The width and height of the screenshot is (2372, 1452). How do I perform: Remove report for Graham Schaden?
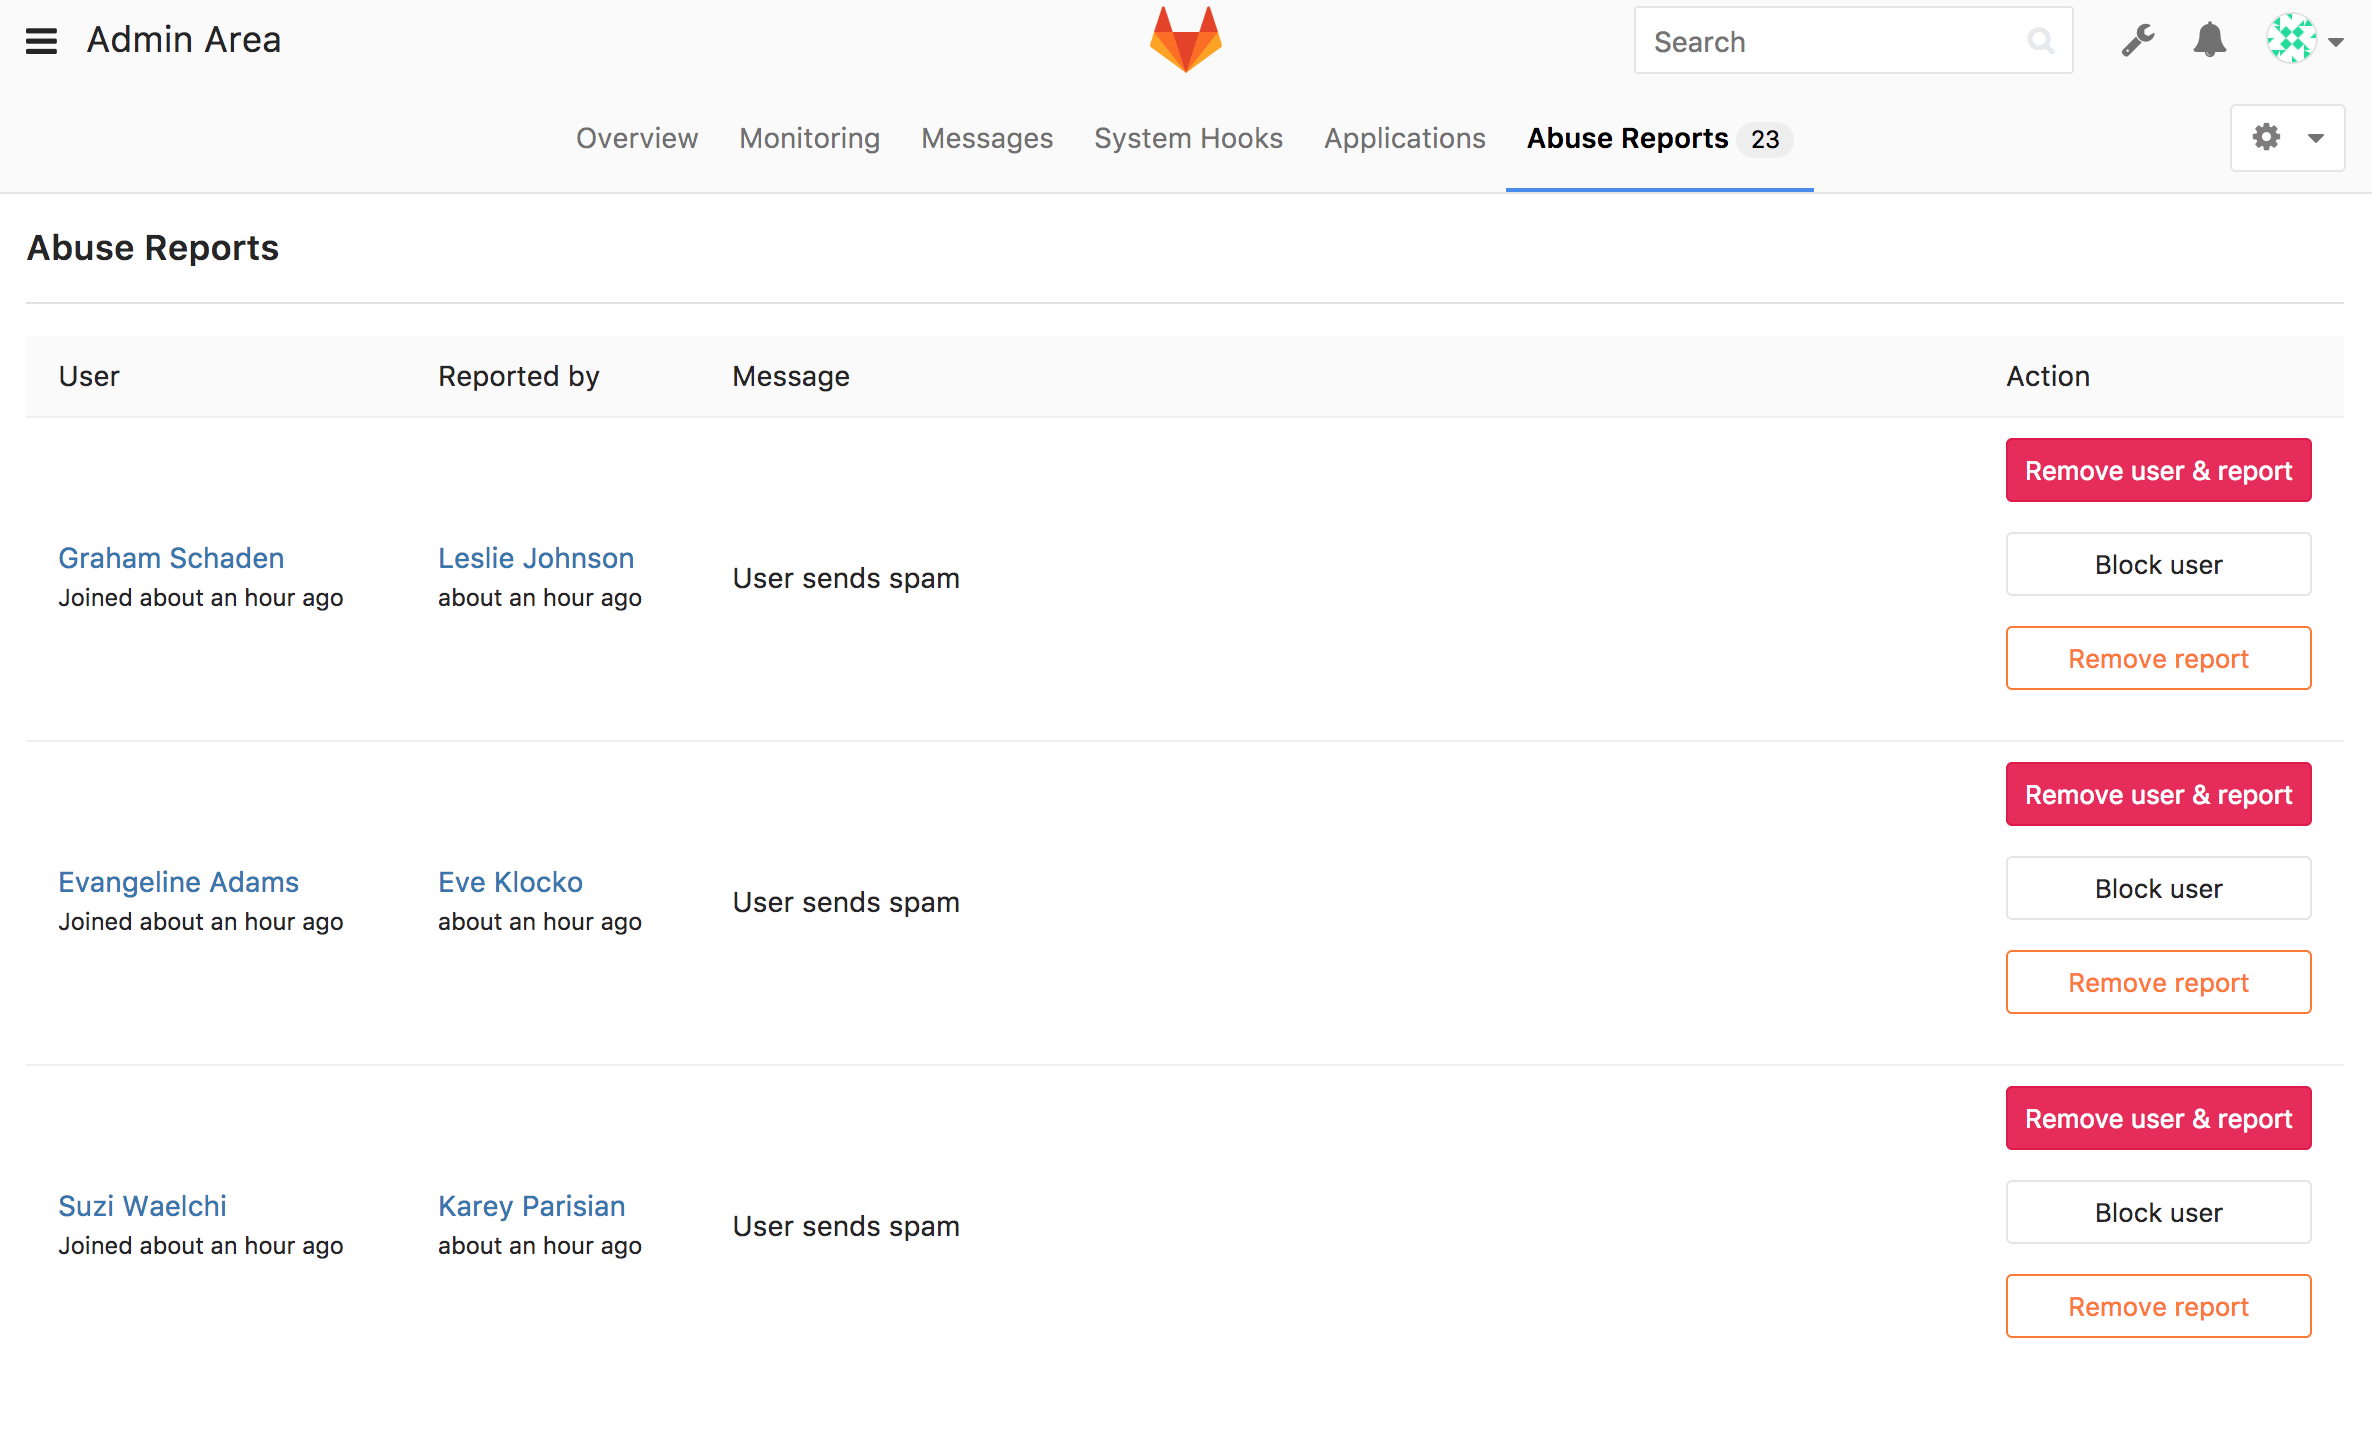pyautogui.click(x=2158, y=658)
